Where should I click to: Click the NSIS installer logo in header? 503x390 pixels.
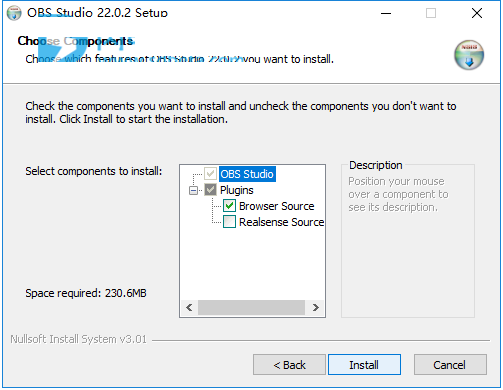tap(469, 55)
